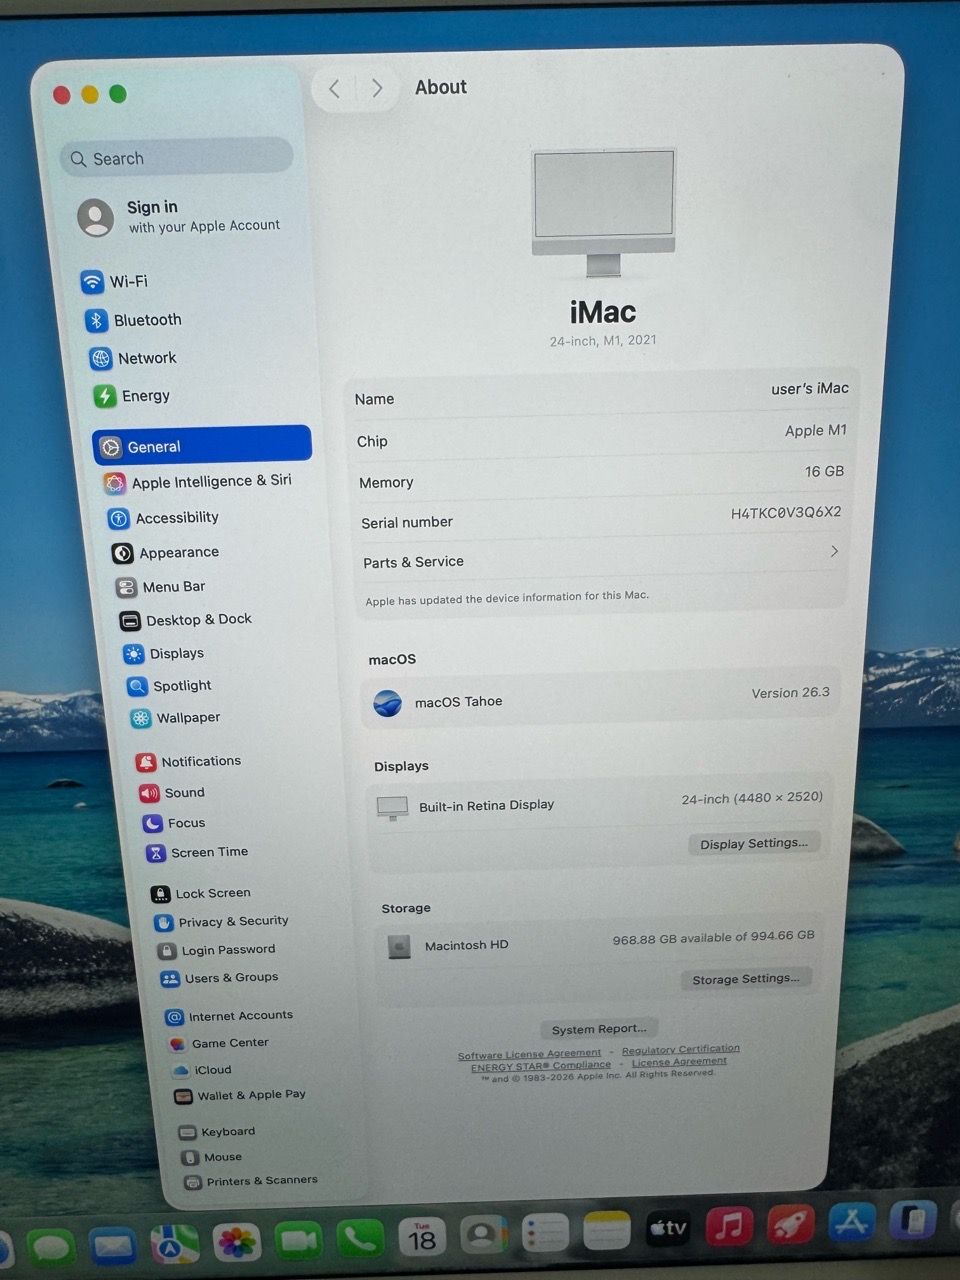This screenshot has width=960, height=1280.
Task: Open Login Password settings
Action: [x=217, y=950]
